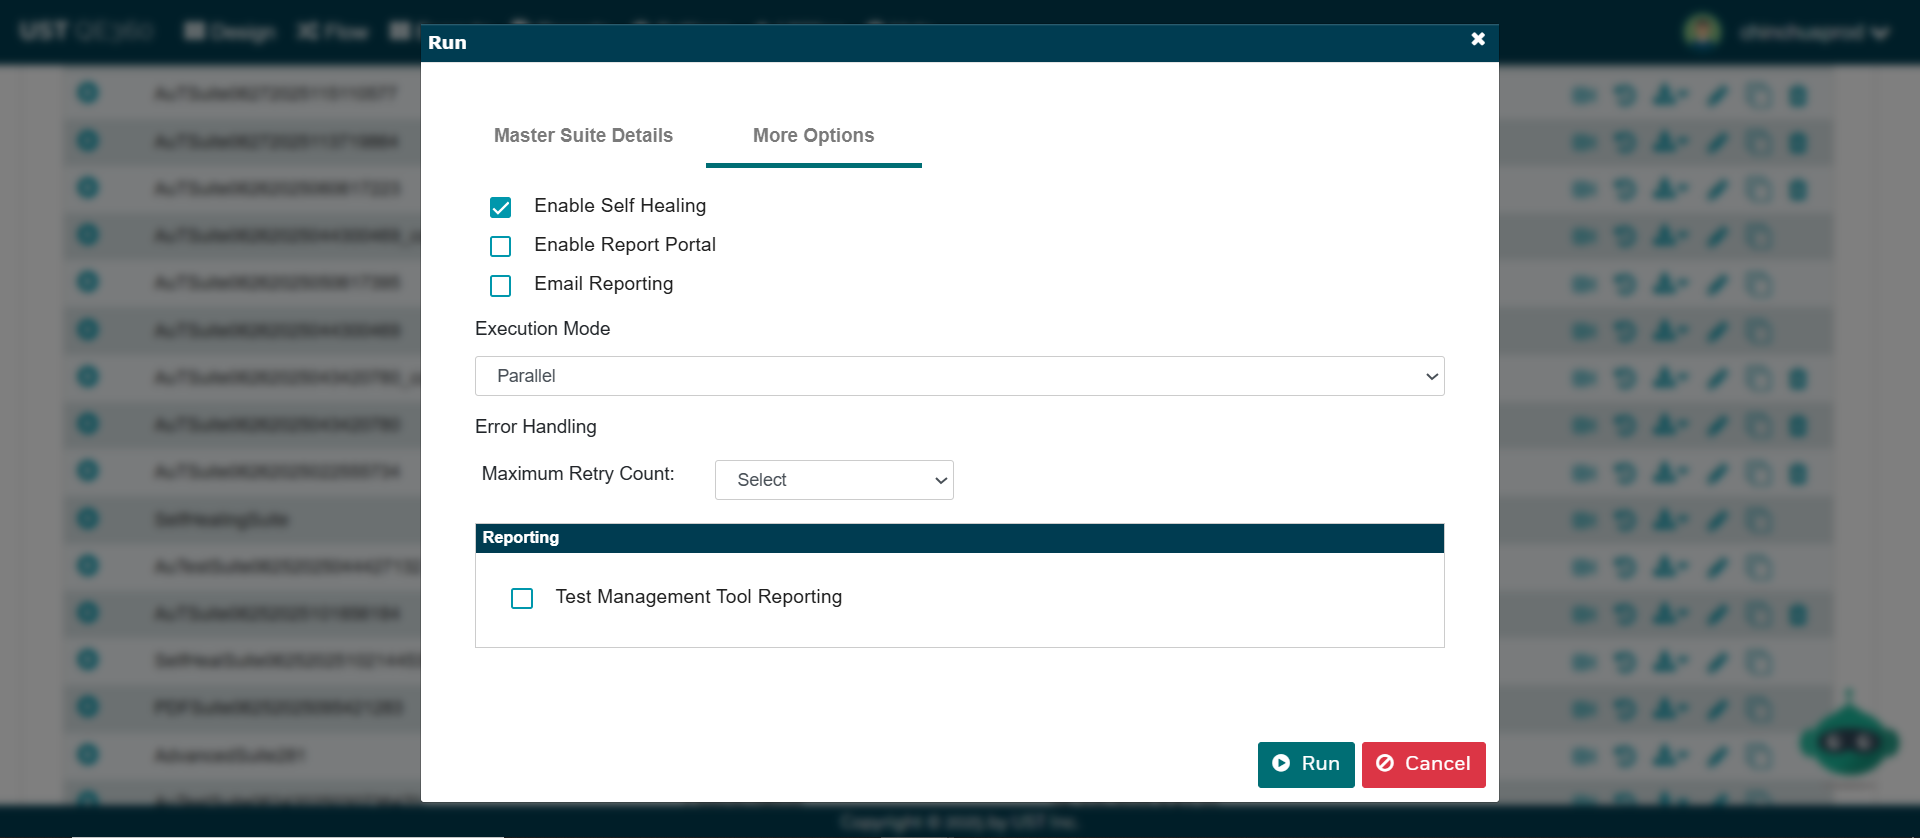The image size is (1920, 838).
Task: Click the copy icon in first suite row
Action: click(x=1758, y=96)
